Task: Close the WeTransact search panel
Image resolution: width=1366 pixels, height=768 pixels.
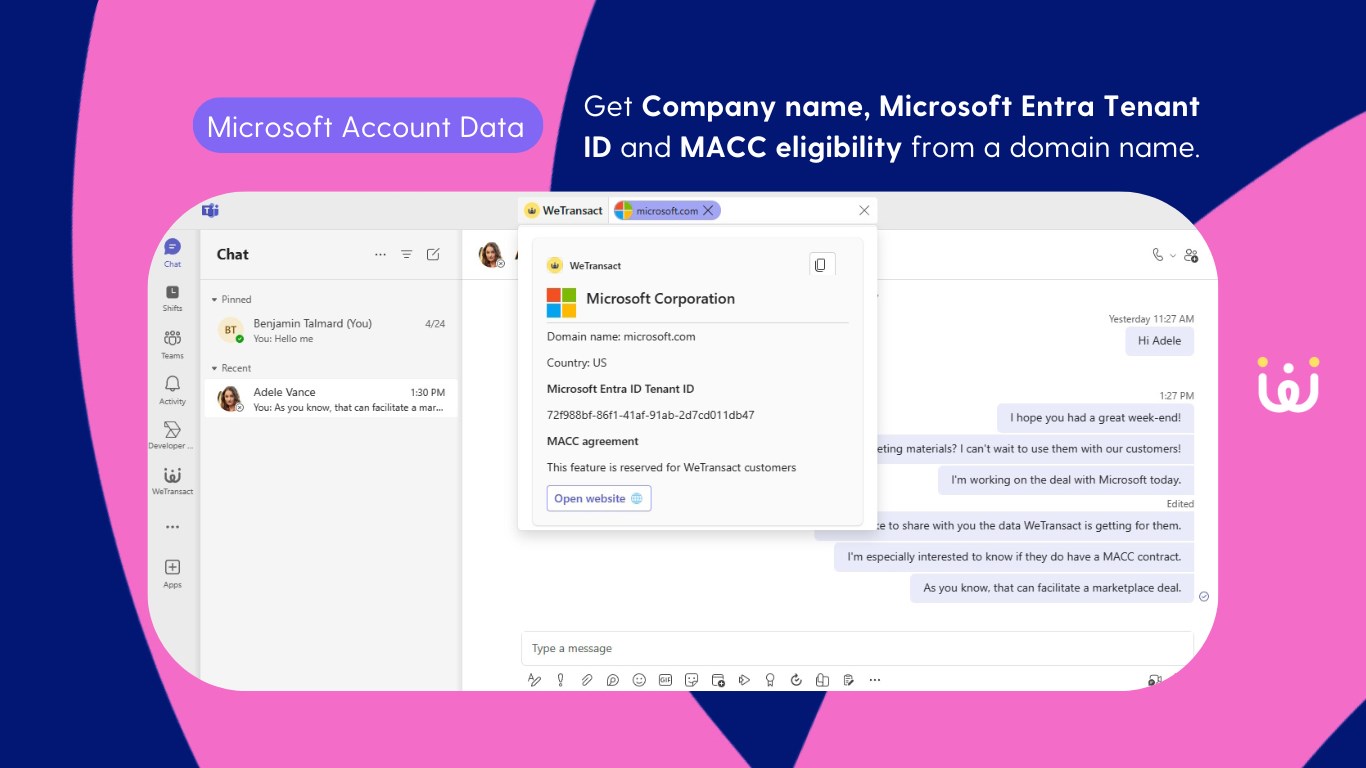Action: click(865, 210)
